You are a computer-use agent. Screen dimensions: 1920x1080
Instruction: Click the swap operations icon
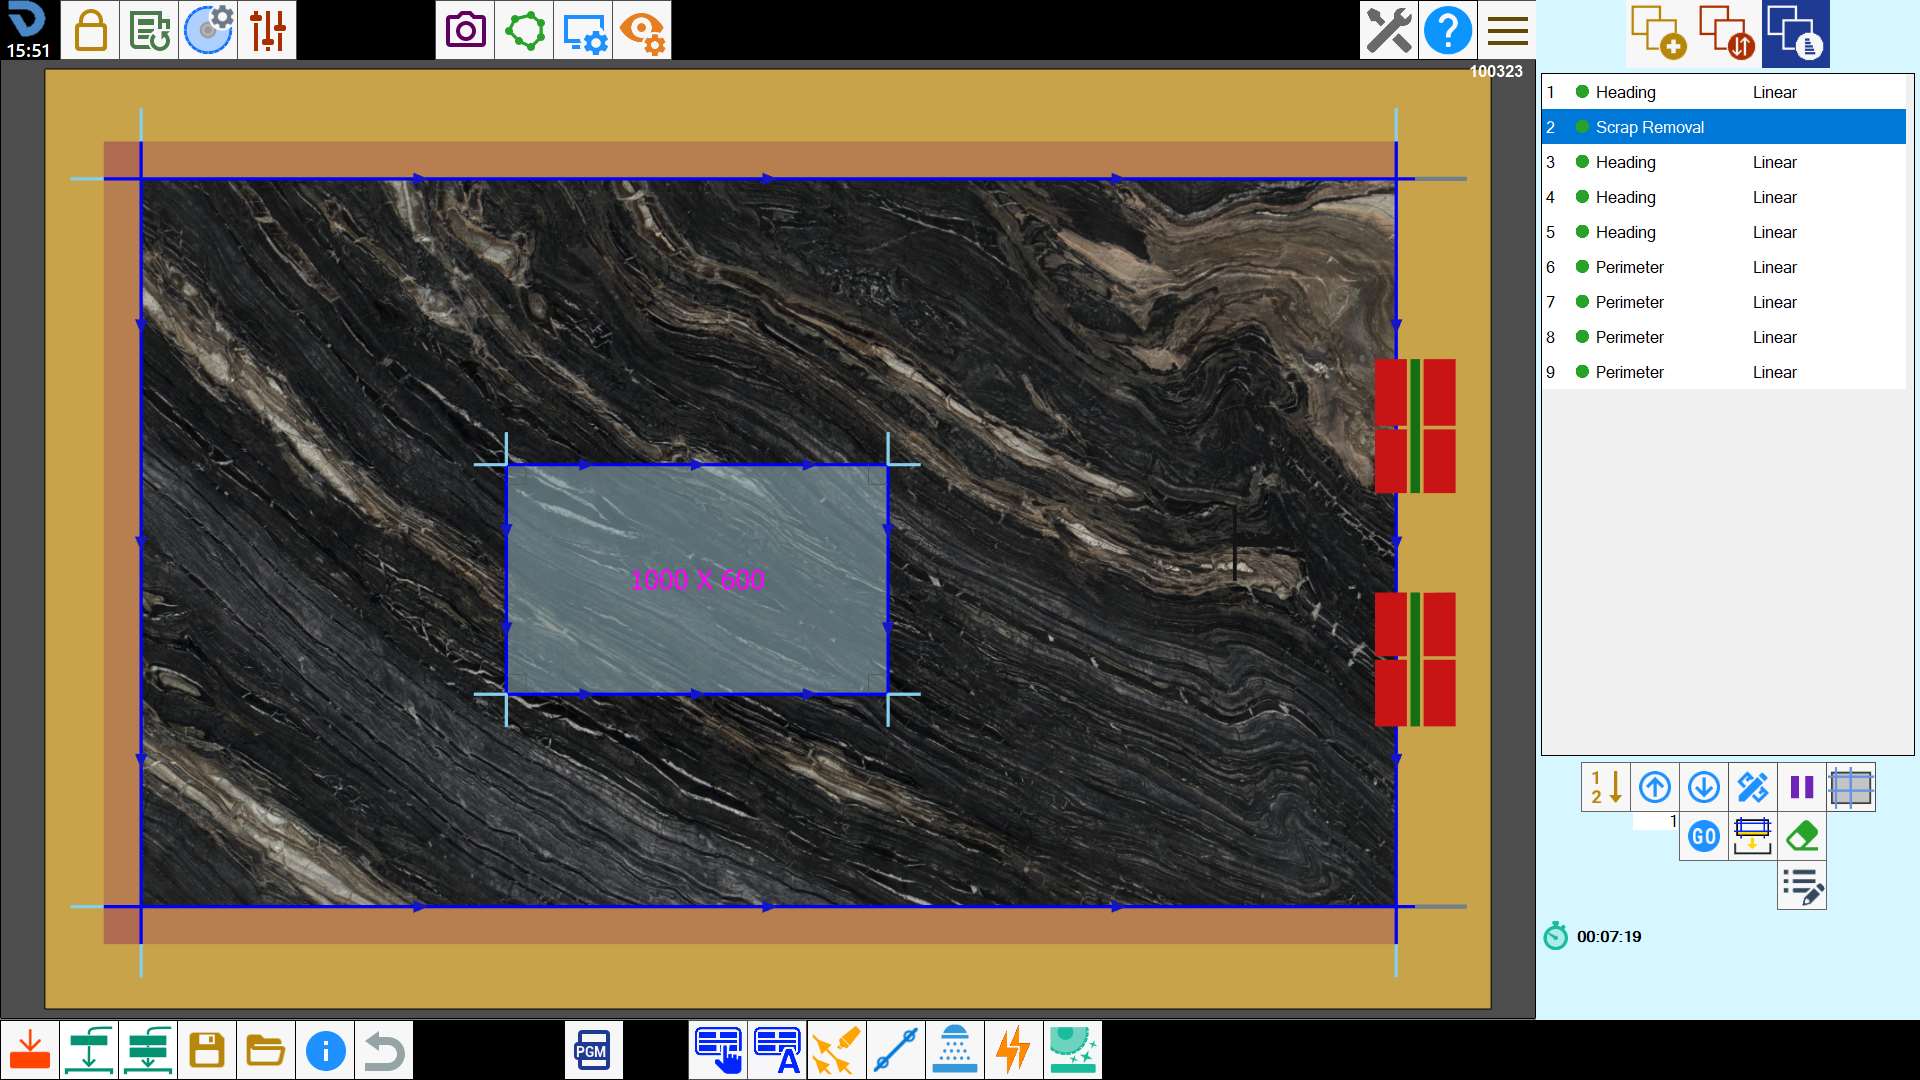[x=1727, y=33]
